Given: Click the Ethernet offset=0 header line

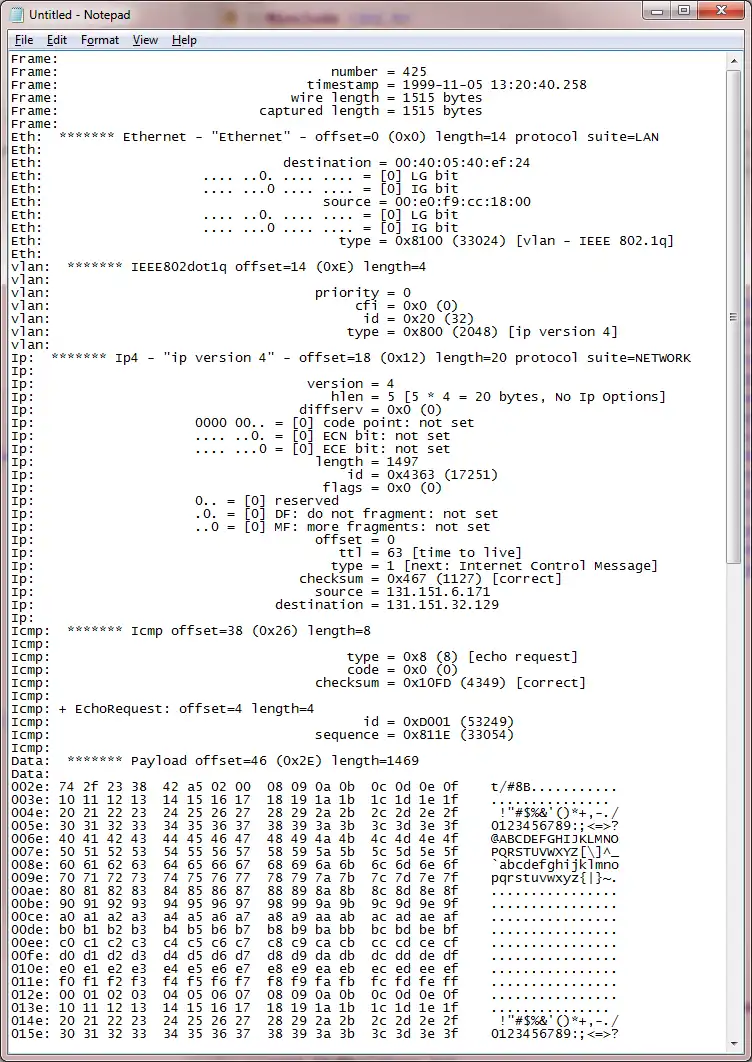Looking at the screenshot, I should (x=359, y=137).
